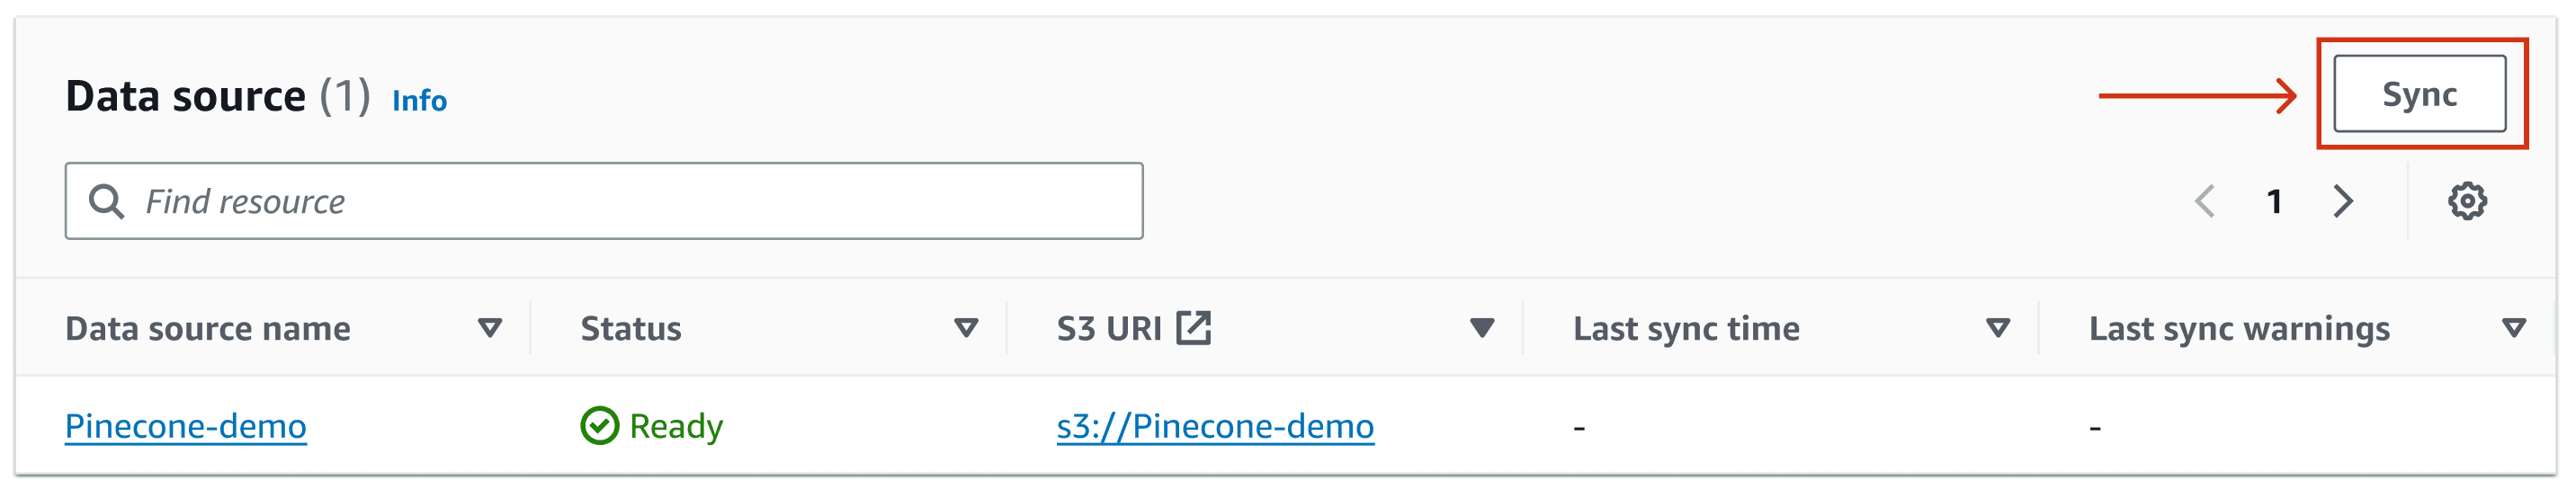Click the Status column header text
This screenshot has height=498, width=2576.
(631, 329)
